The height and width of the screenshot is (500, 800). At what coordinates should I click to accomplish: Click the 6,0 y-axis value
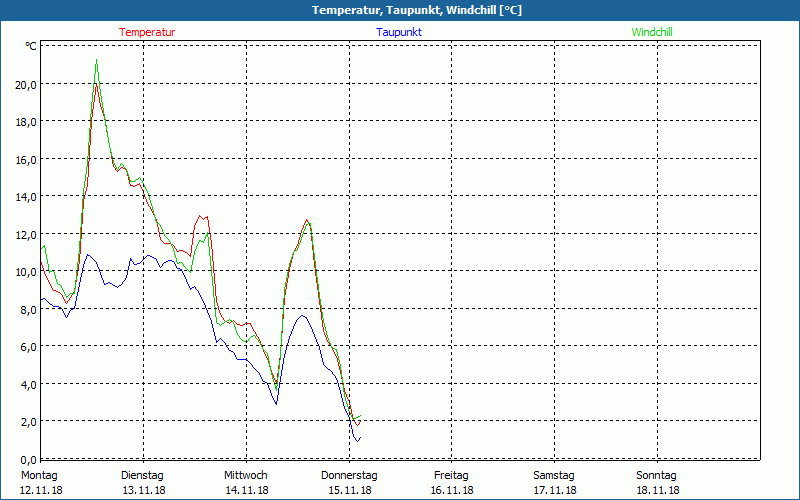28,346
